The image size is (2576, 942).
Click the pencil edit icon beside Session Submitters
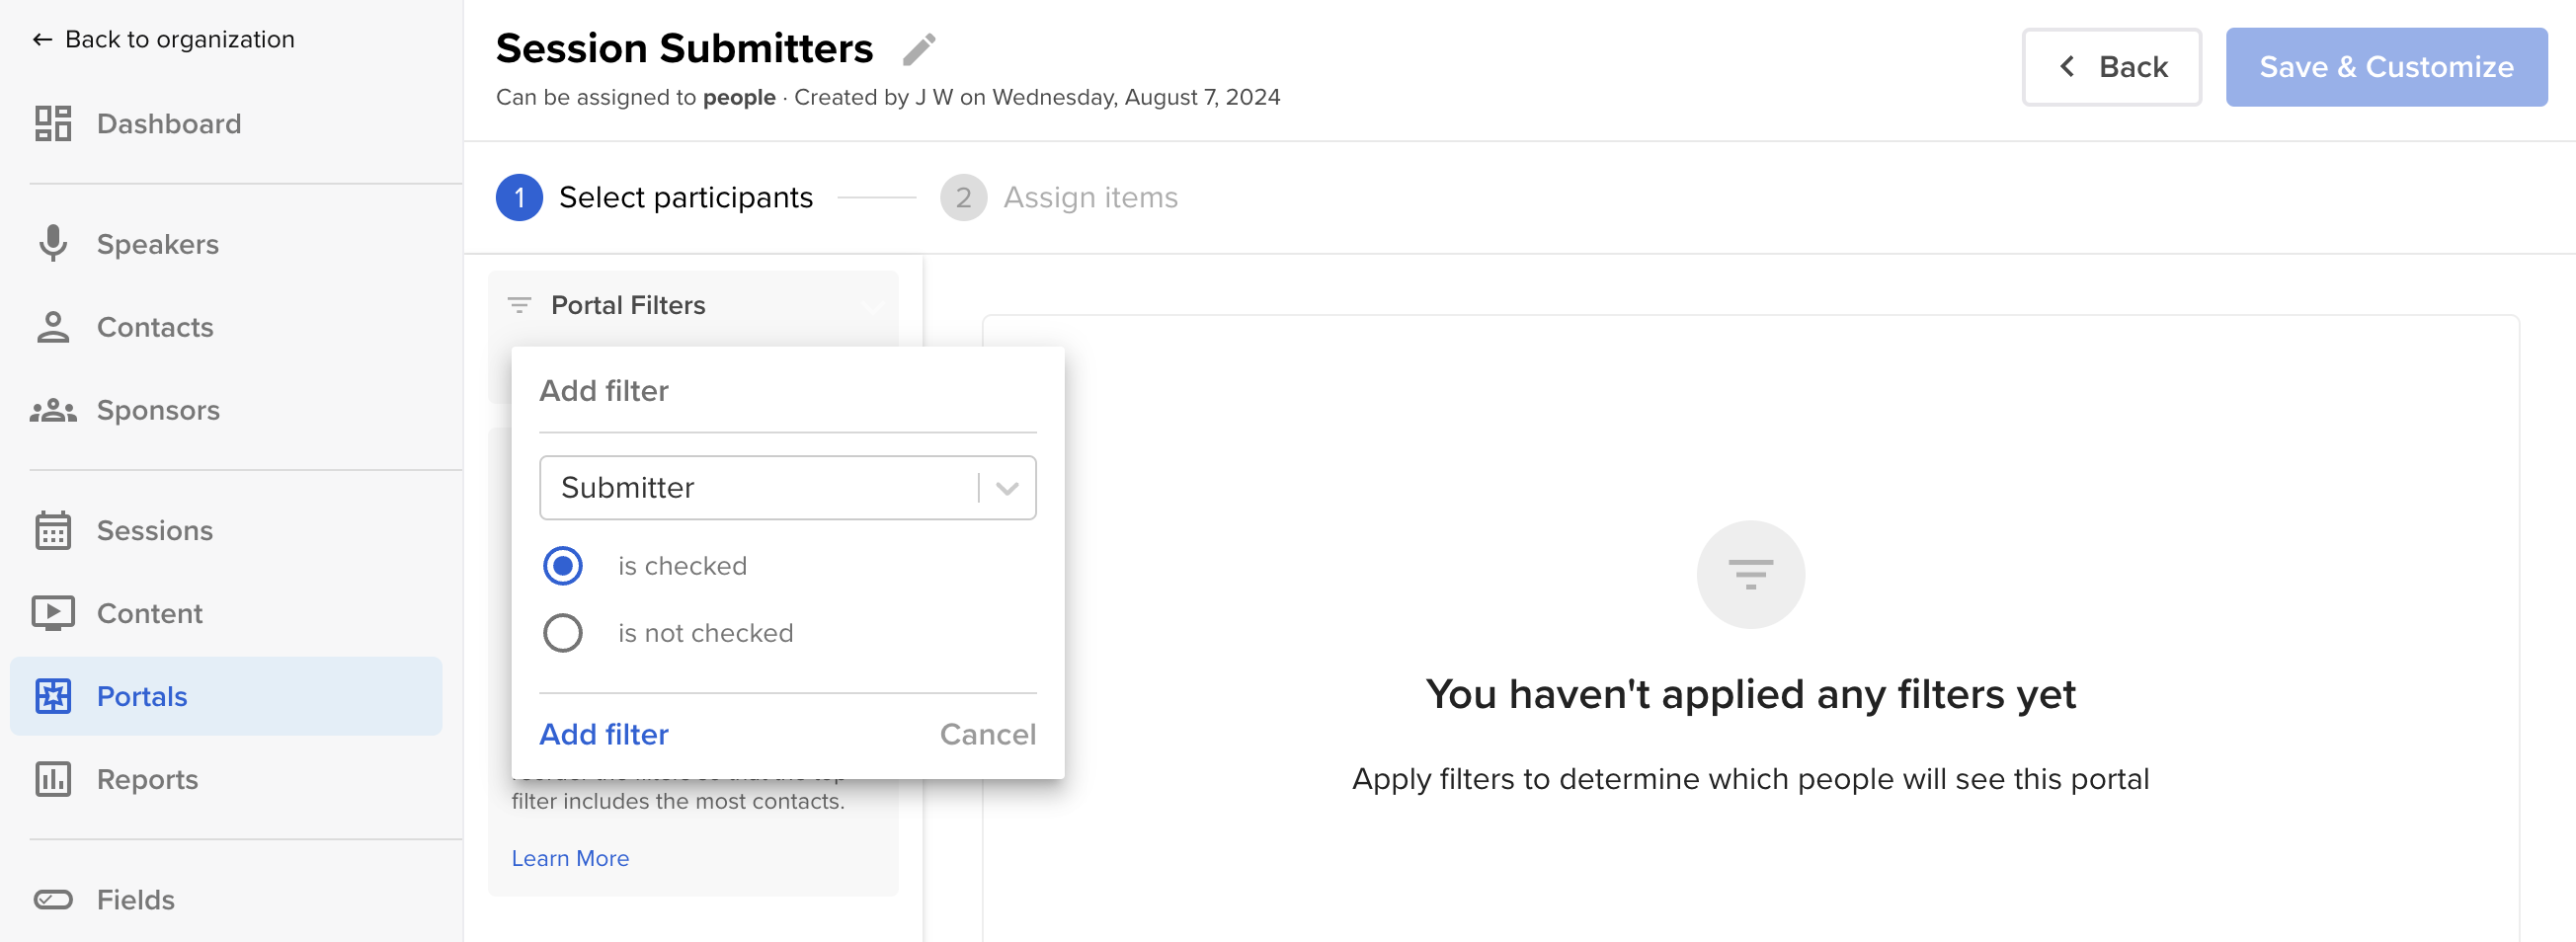pyautogui.click(x=919, y=49)
